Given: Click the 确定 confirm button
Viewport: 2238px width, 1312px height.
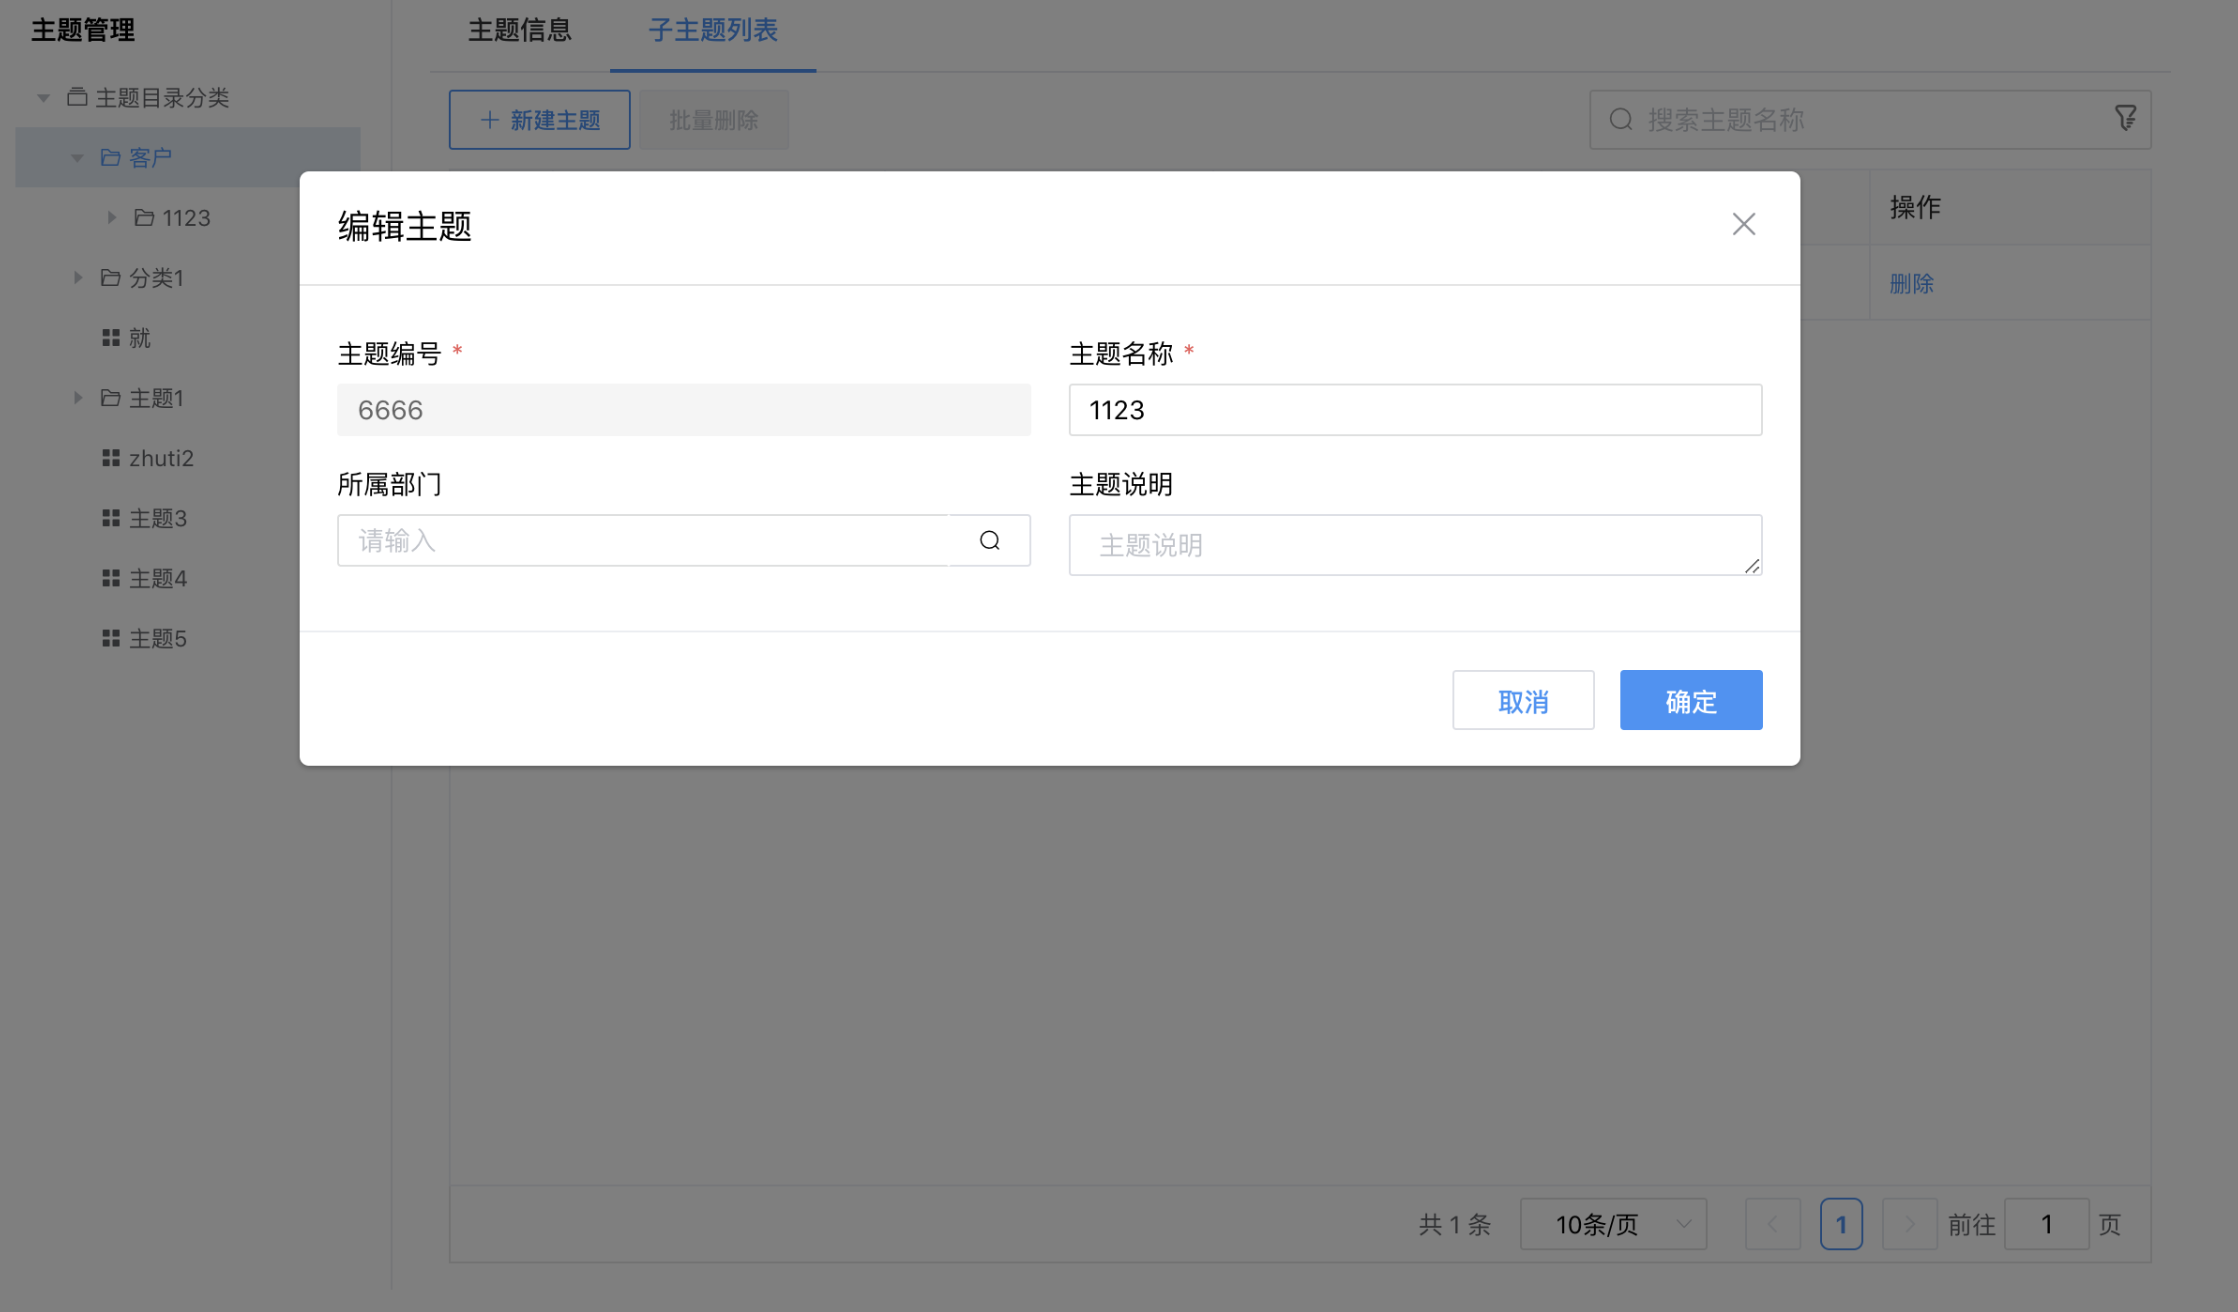Looking at the screenshot, I should [1690, 700].
